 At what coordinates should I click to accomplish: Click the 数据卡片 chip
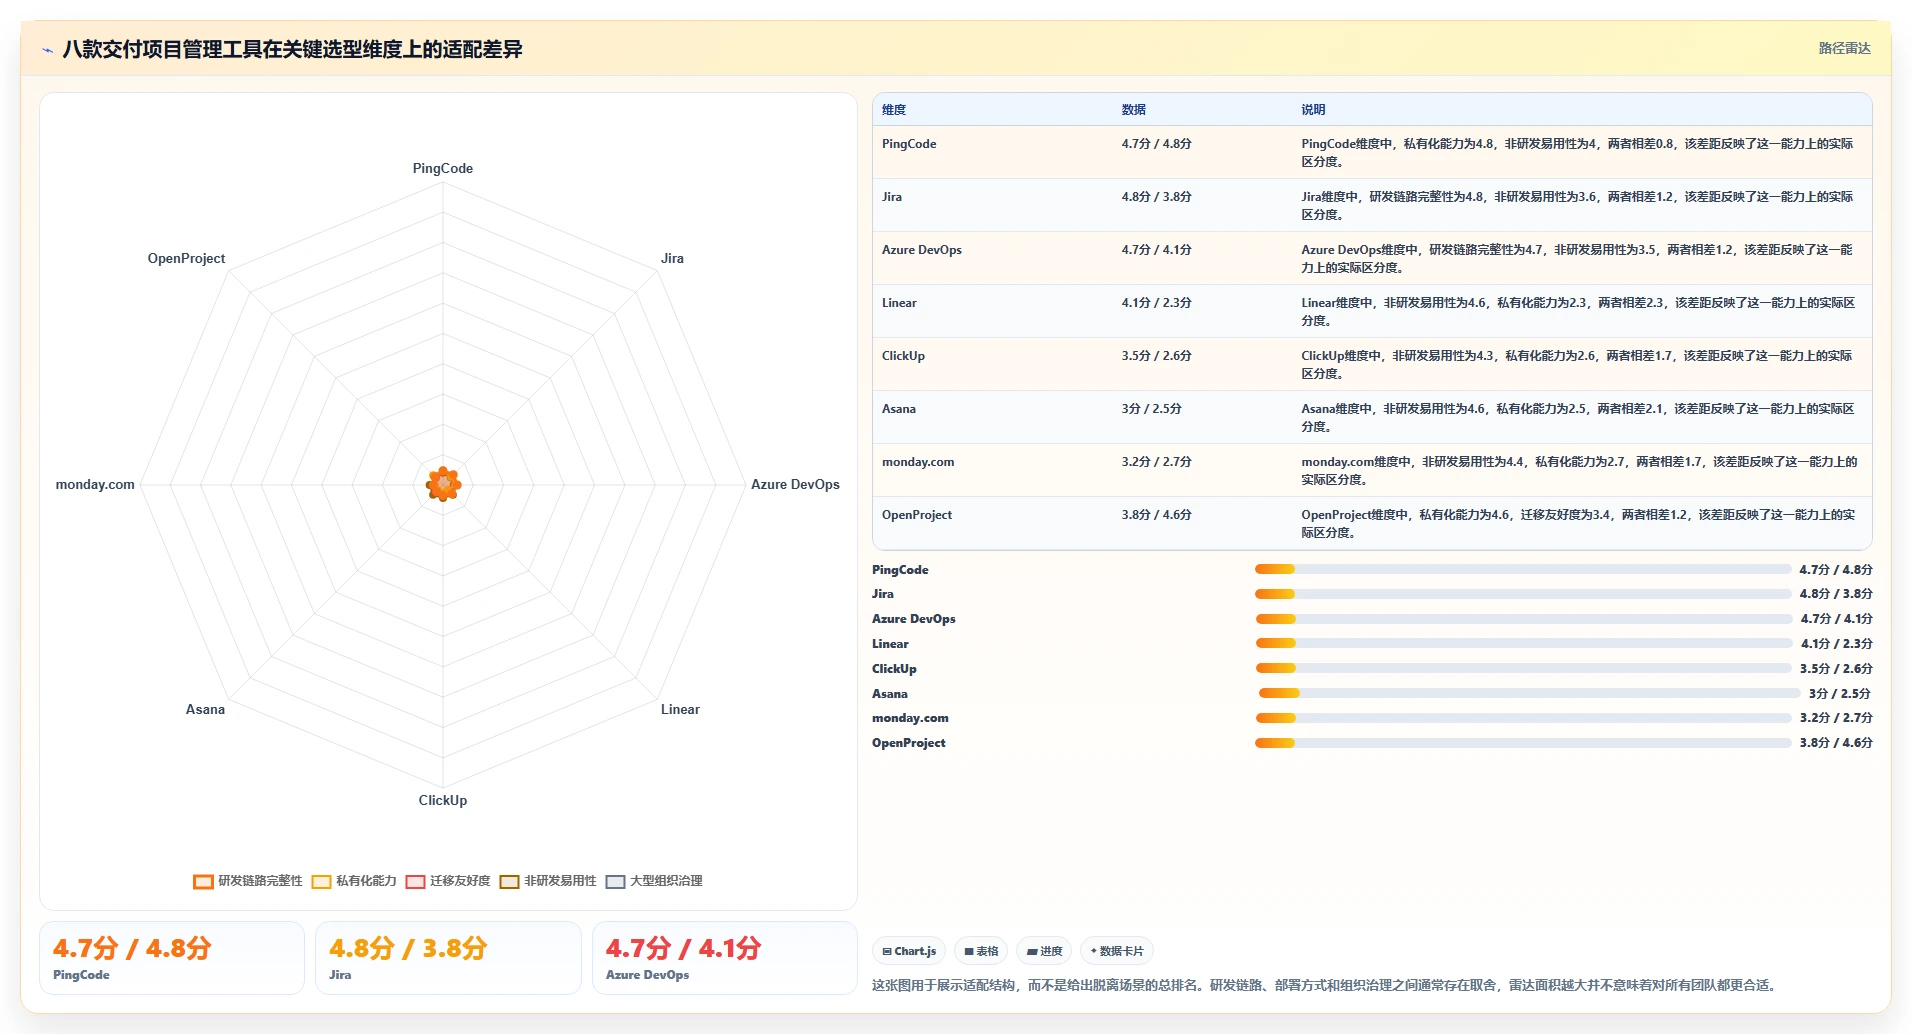click(1116, 951)
